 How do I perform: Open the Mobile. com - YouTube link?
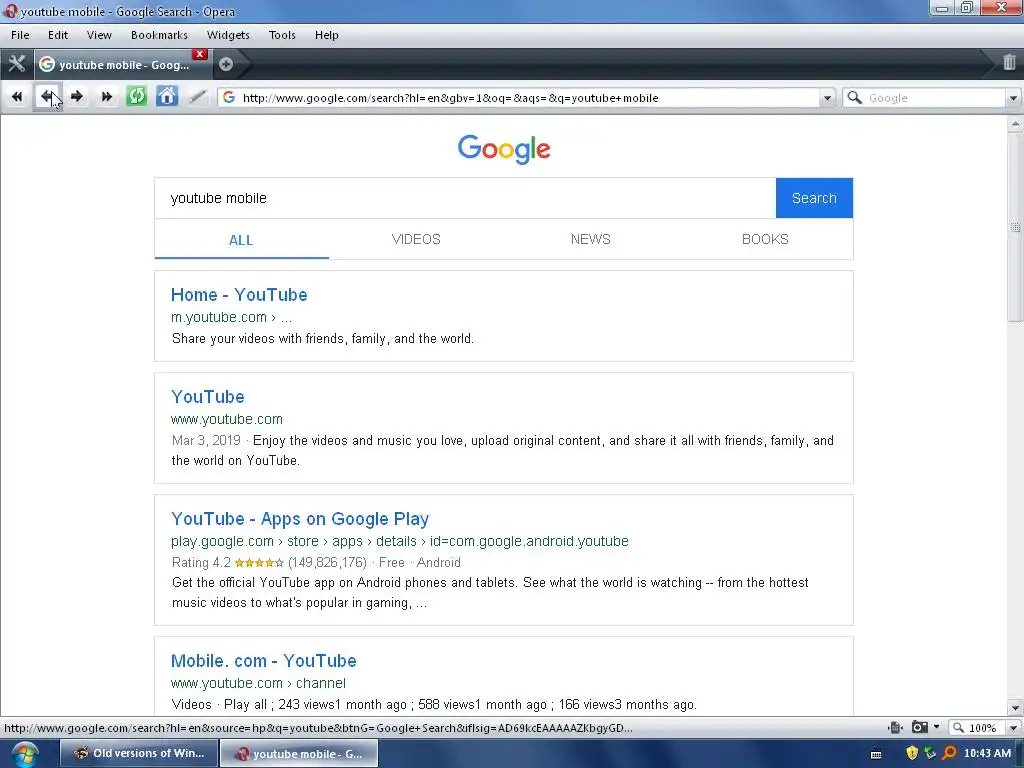tap(263, 660)
